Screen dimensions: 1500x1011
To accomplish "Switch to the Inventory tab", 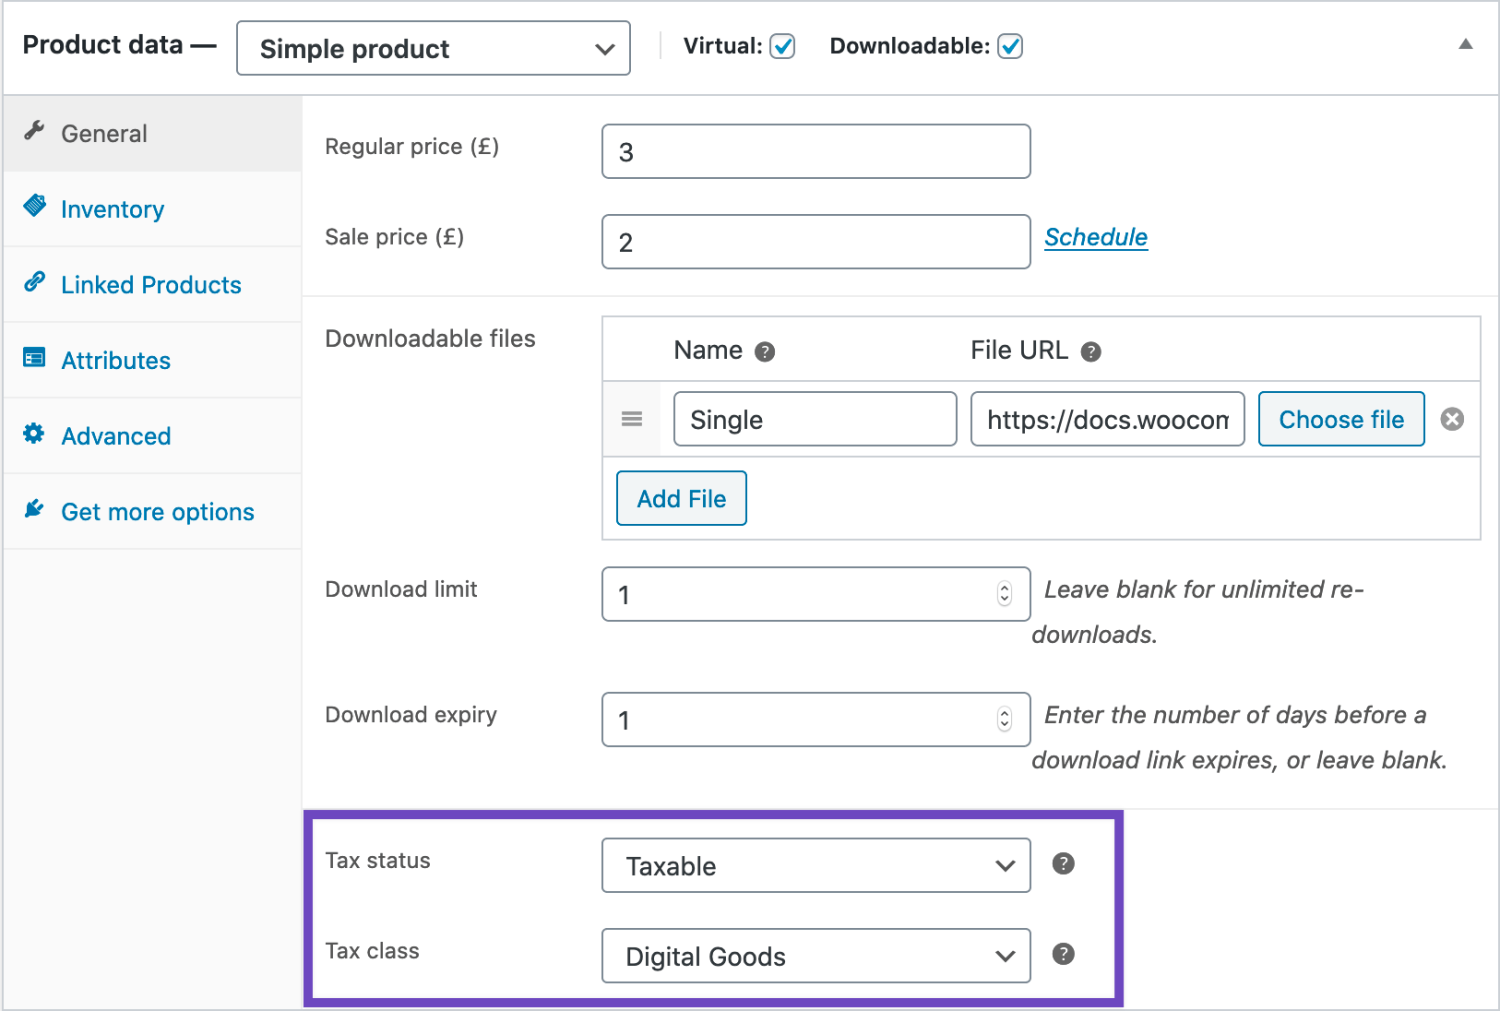I will point(112,209).
